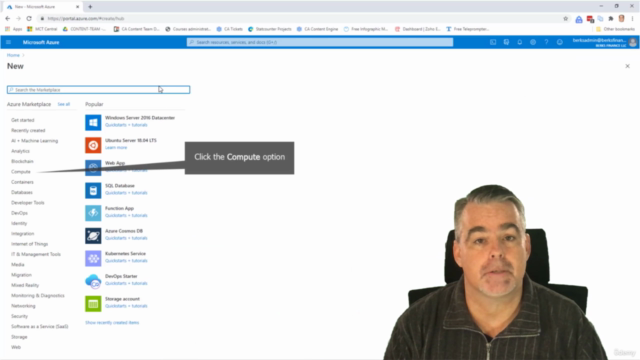
Task: Focus the Azure global search bar
Action: [x=320, y=42]
